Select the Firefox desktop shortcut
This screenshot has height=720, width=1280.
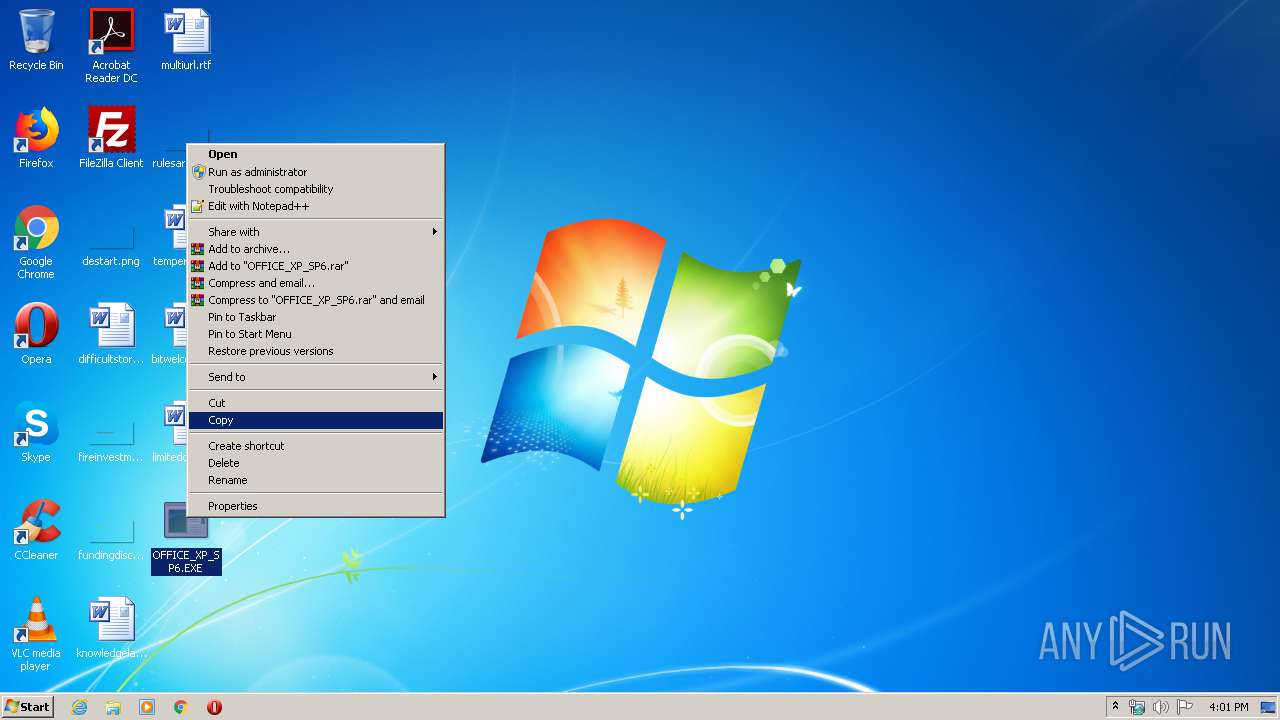coord(36,138)
